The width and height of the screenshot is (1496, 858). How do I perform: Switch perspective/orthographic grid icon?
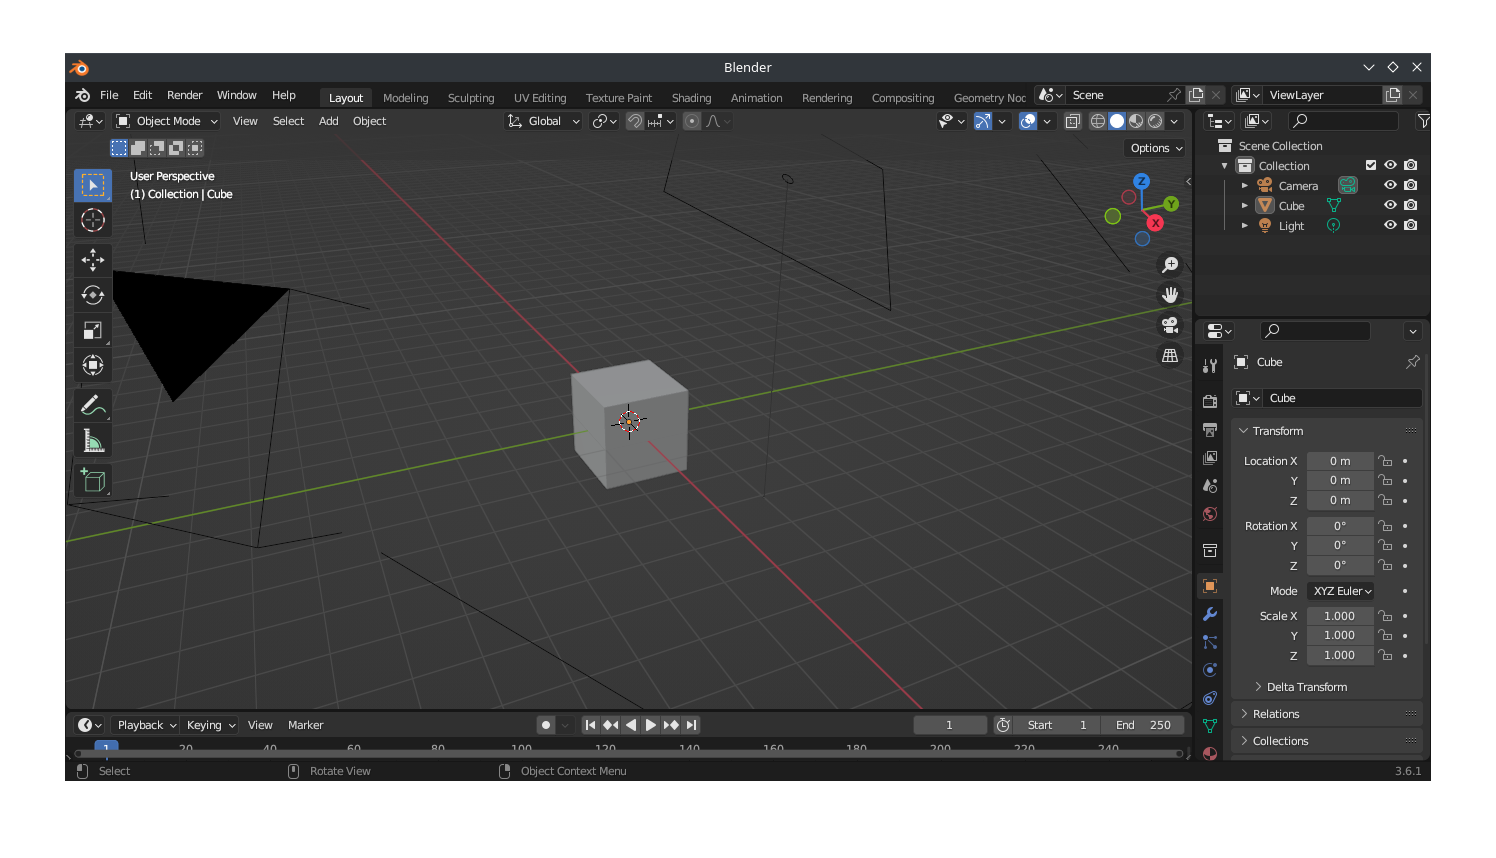pyautogui.click(x=1170, y=355)
